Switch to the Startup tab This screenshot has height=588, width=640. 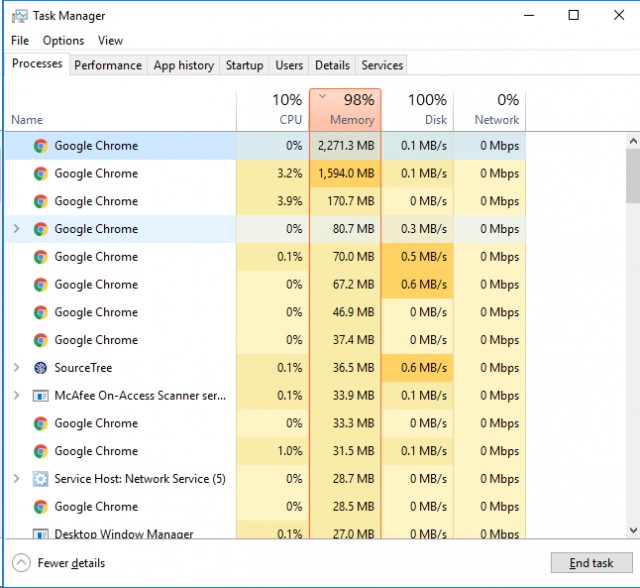244,65
